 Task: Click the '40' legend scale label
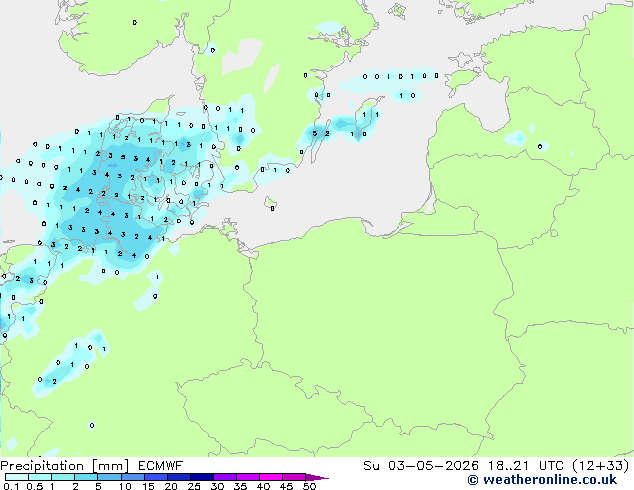tap(263, 486)
